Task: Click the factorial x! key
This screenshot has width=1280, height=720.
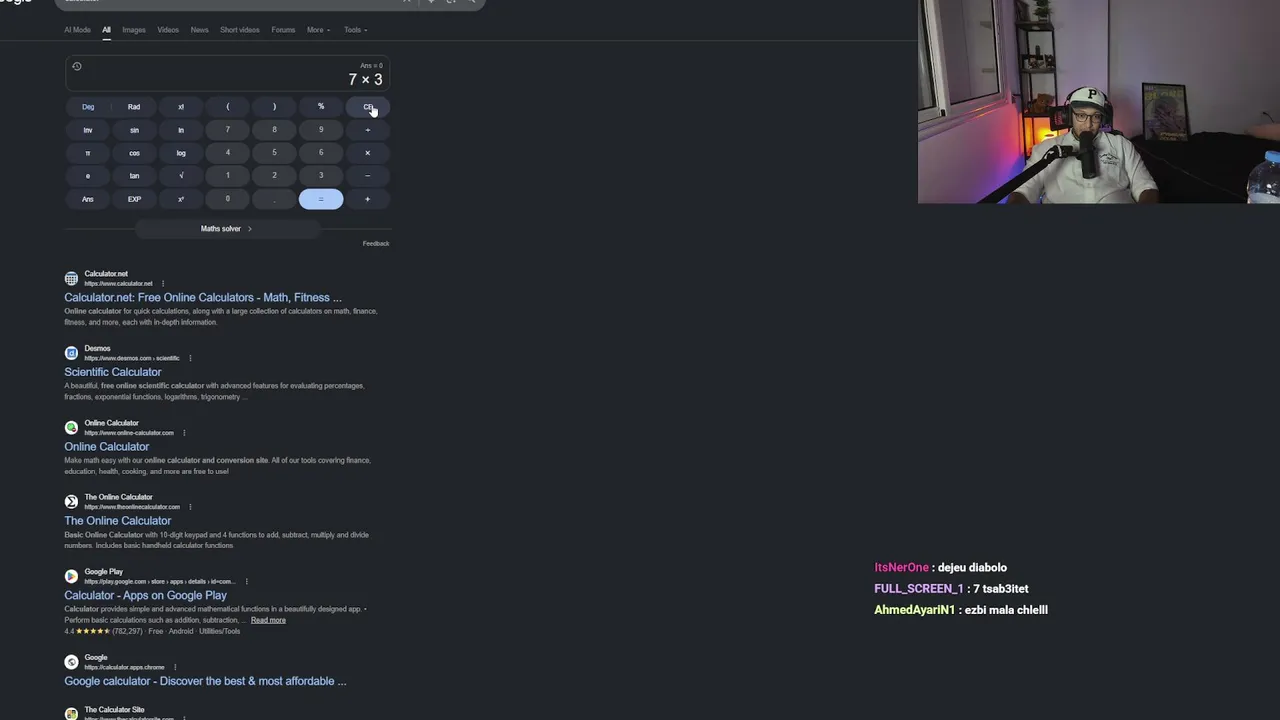Action: [x=181, y=107]
